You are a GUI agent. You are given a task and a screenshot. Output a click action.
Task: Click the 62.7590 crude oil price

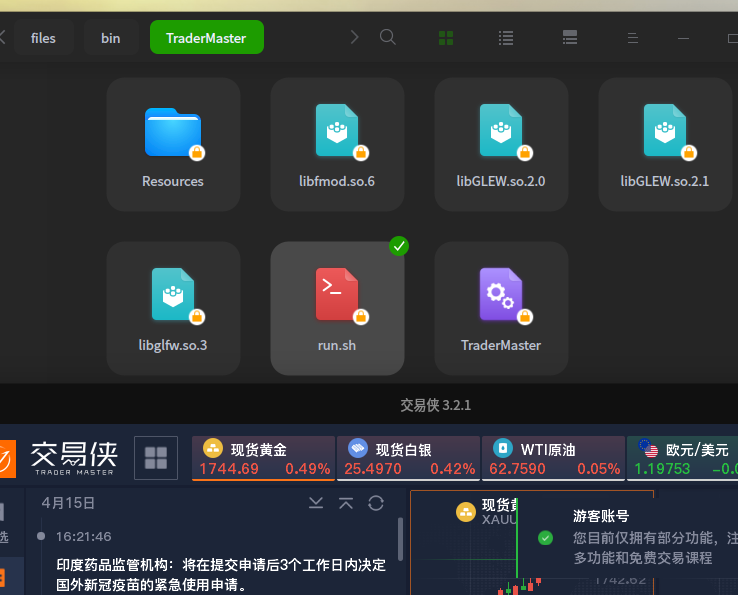coord(517,469)
